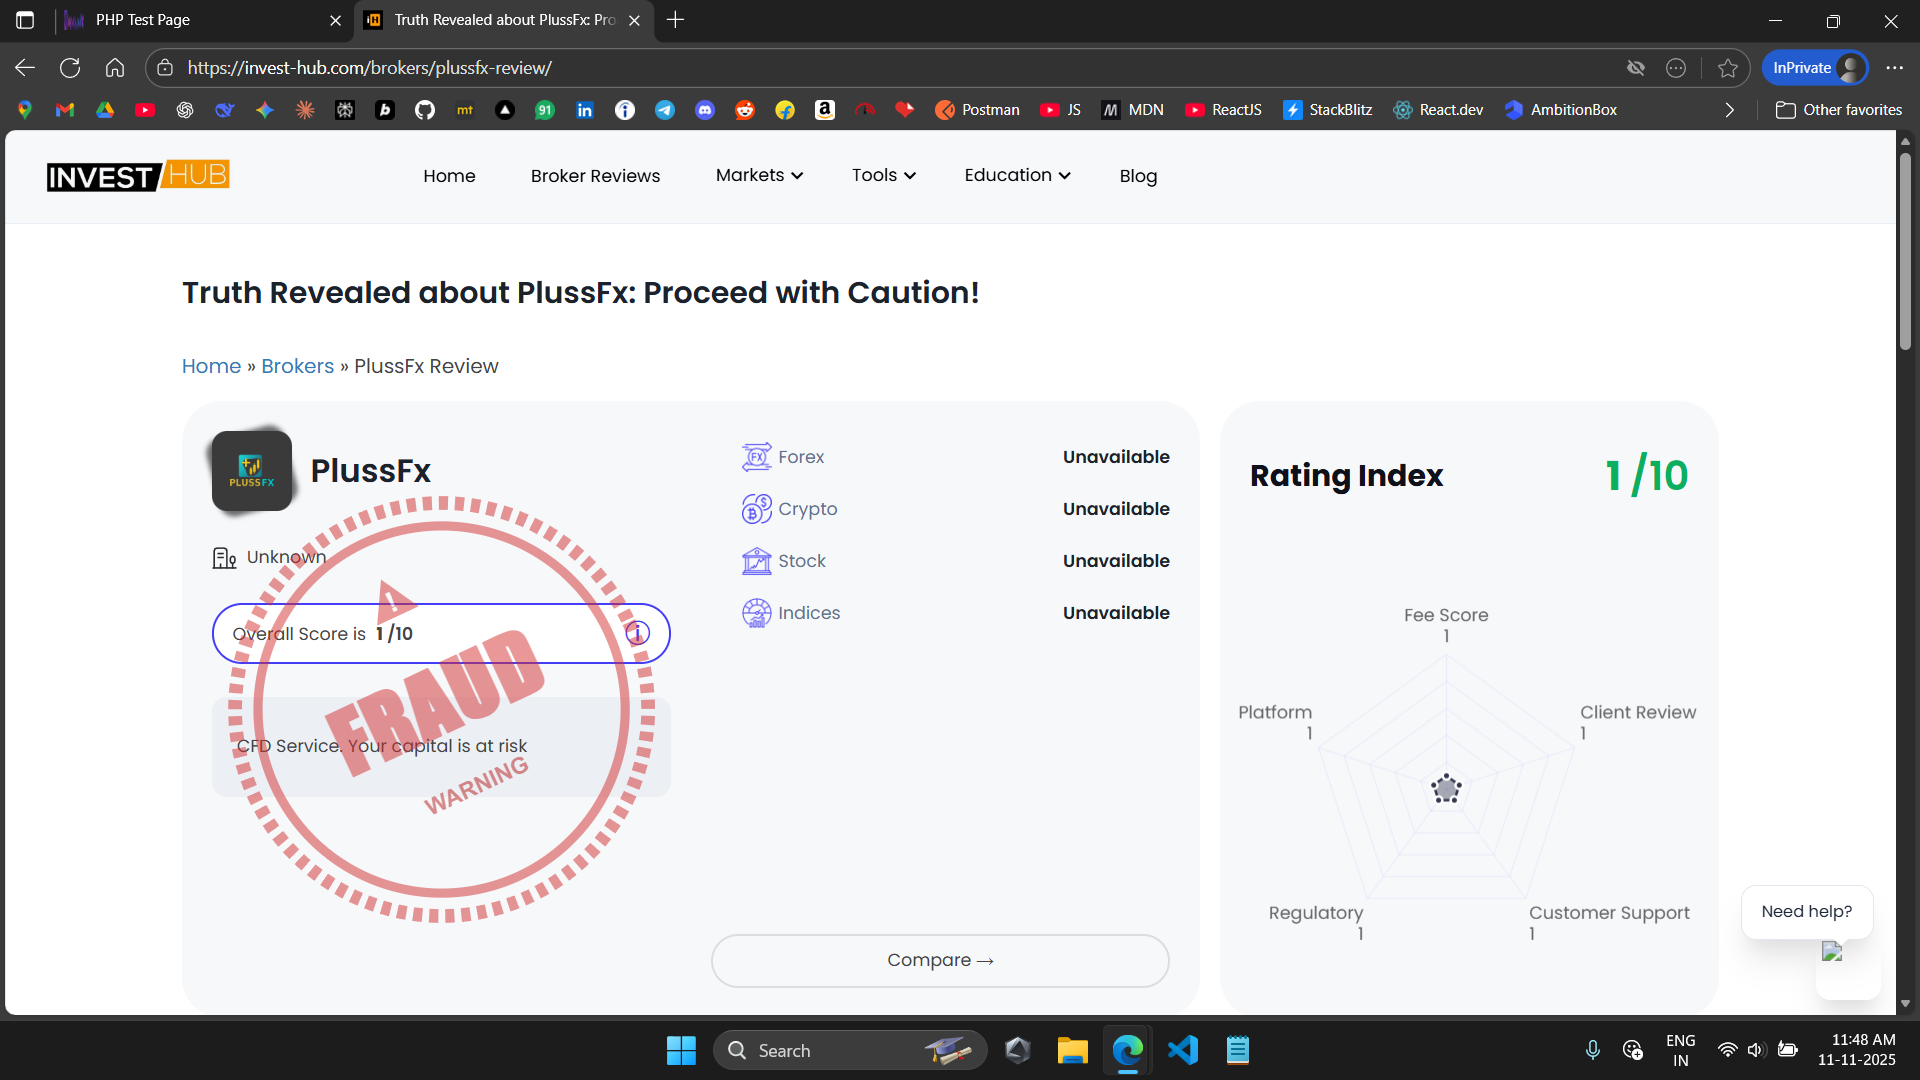Open Broker Reviews menu item
This screenshot has height=1080, width=1920.
pos(595,176)
